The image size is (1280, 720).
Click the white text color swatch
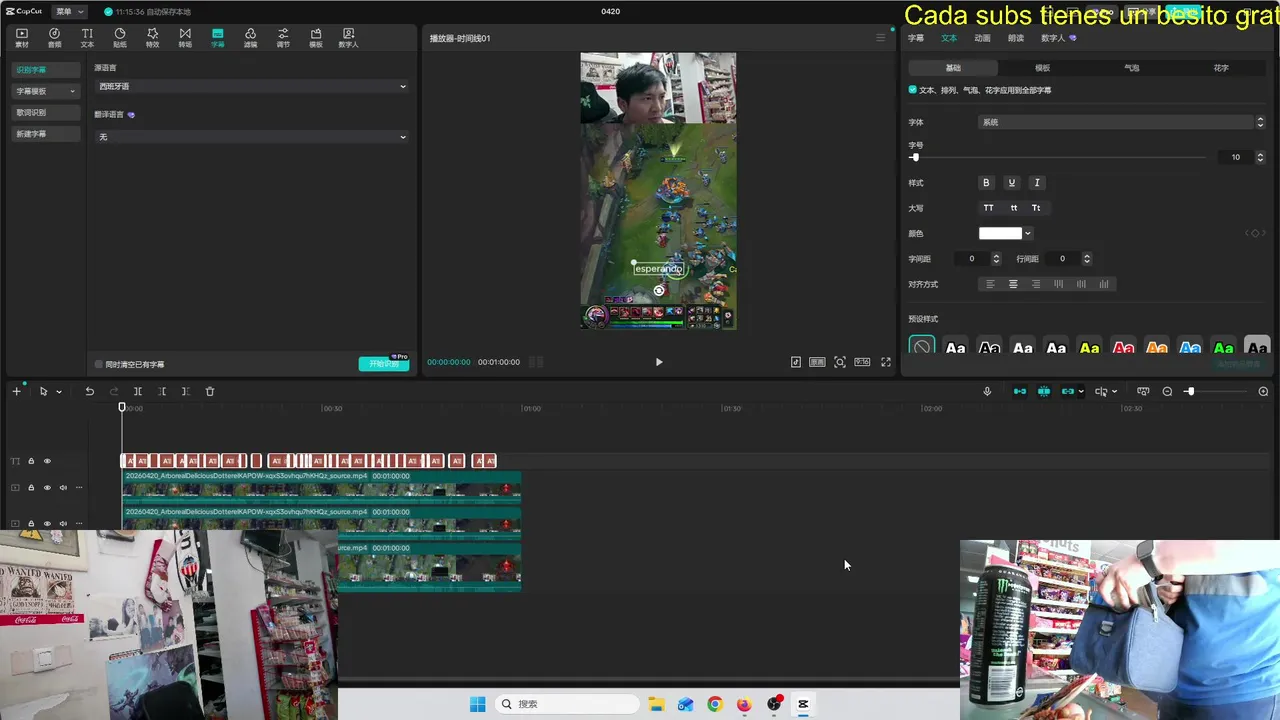(x=1000, y=234)
